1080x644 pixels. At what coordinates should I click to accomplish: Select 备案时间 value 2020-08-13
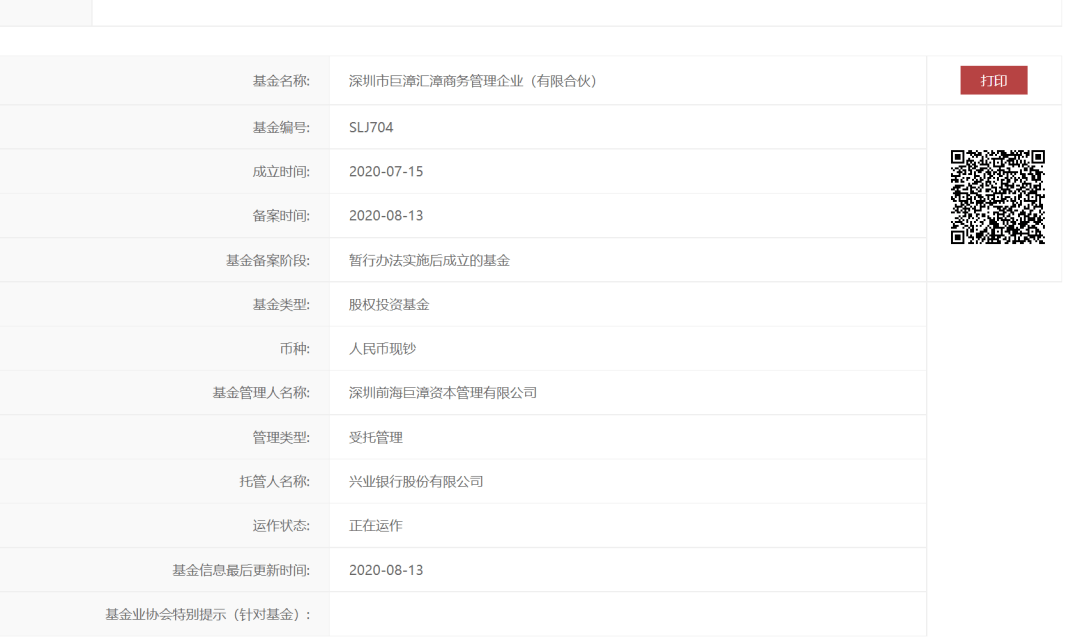[386, 216]
